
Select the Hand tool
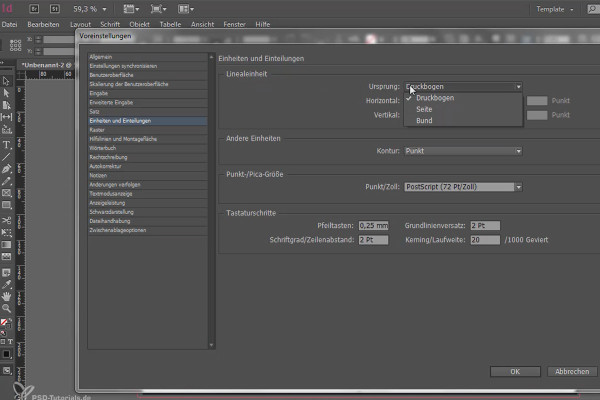[6, 296]
